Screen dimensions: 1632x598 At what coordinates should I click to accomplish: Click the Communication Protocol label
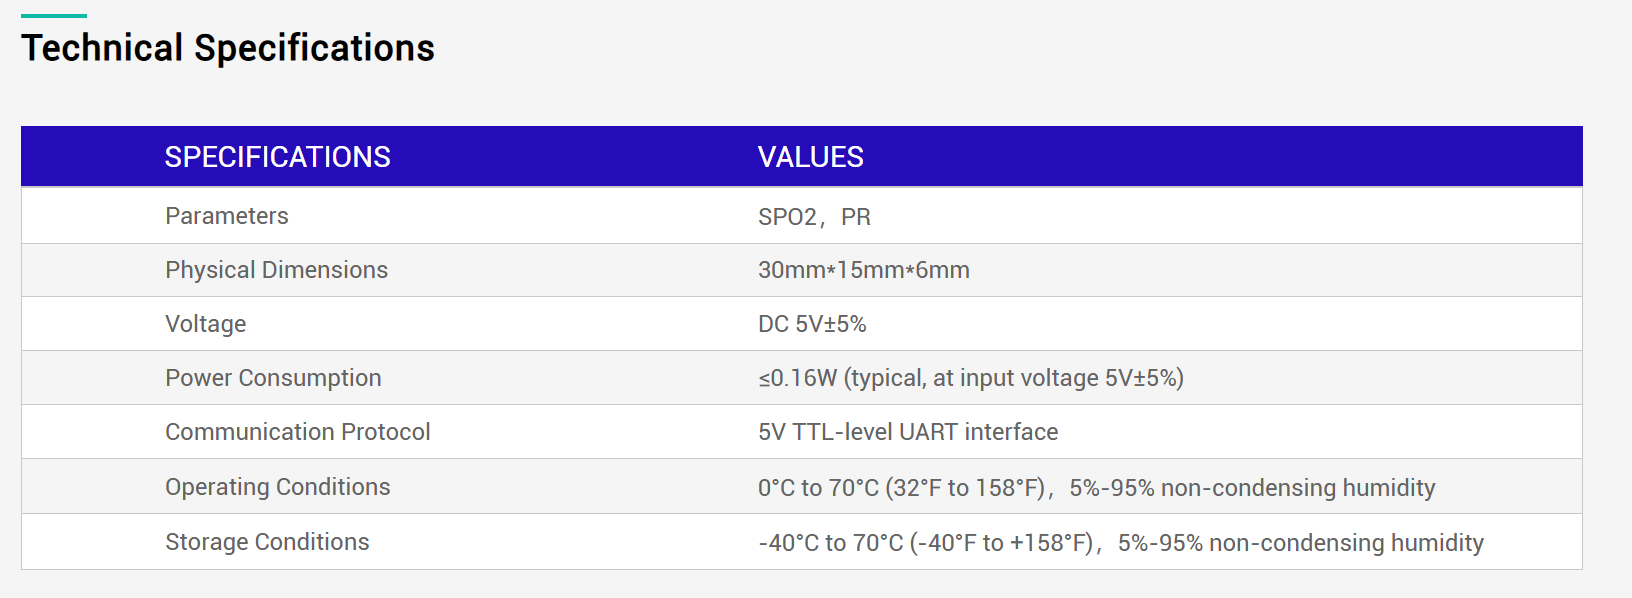click(x=297, y=432)
